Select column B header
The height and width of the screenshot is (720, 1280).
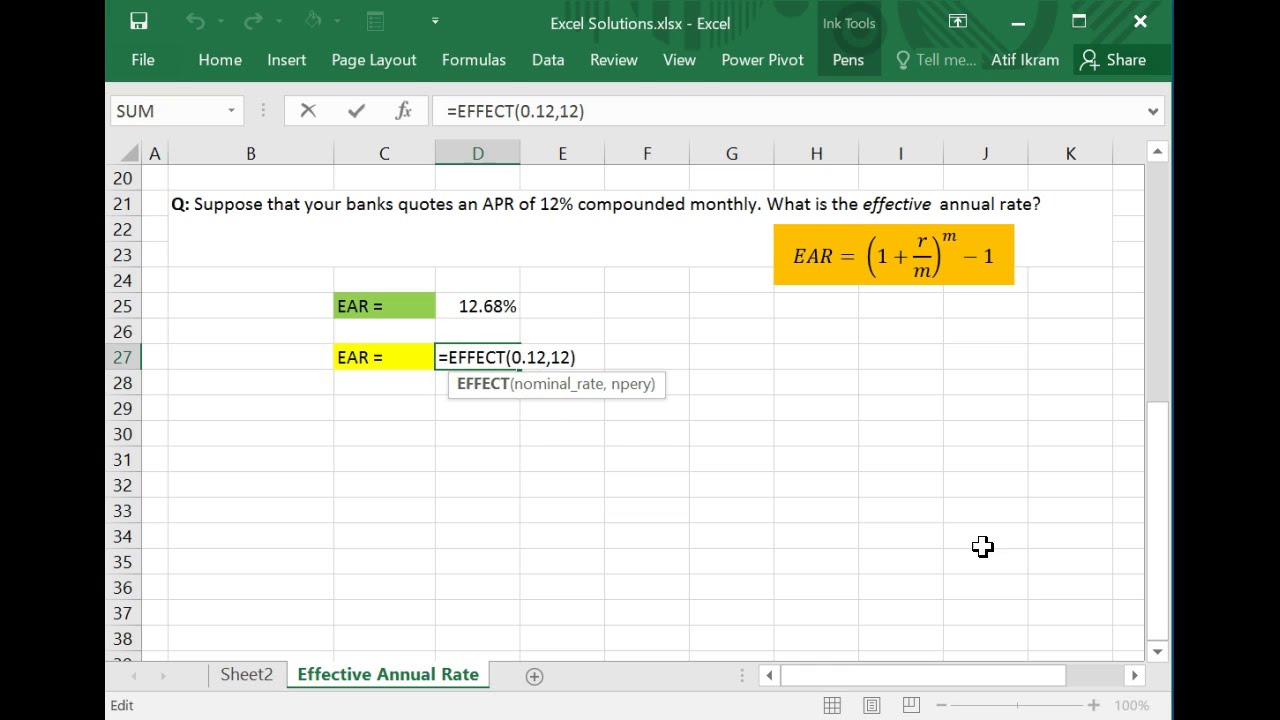[x=251, y=153]
